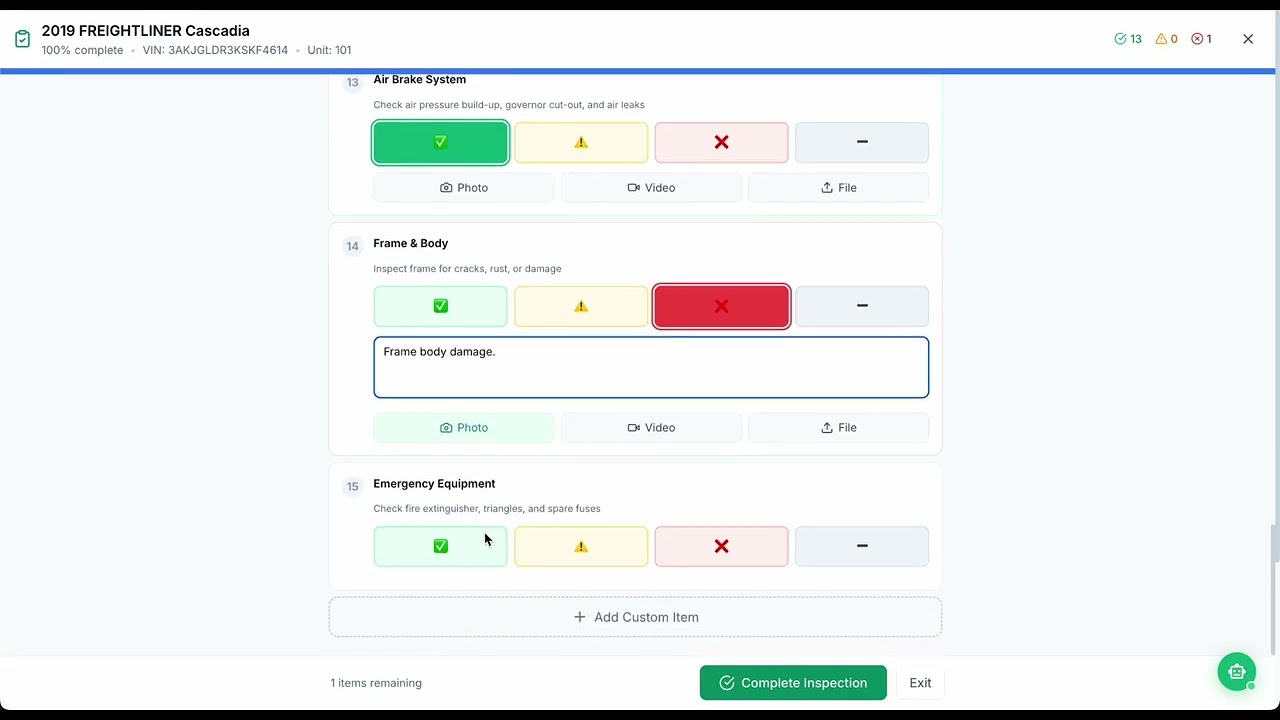Flag Emergency Equipment with warning
Viewport: 1280px width, 720px height.
tap(581, 546)
